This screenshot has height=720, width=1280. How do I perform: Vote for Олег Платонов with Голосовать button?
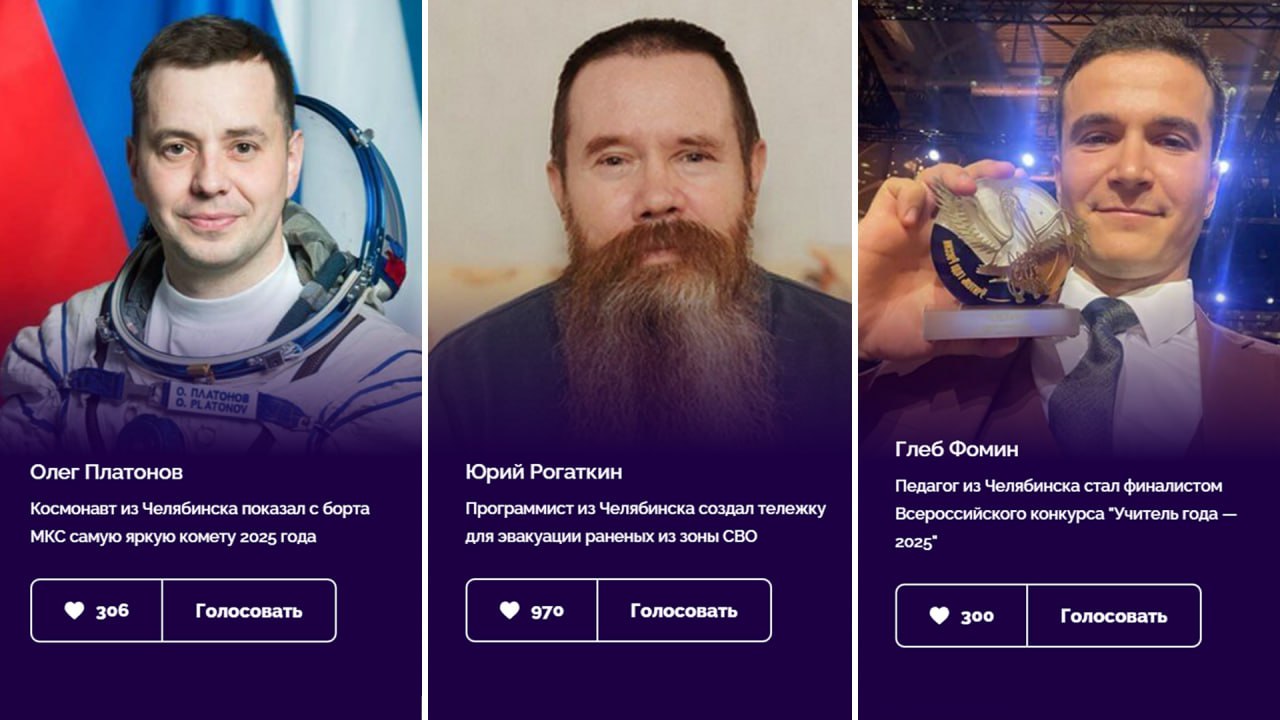[x=249, y=610]
